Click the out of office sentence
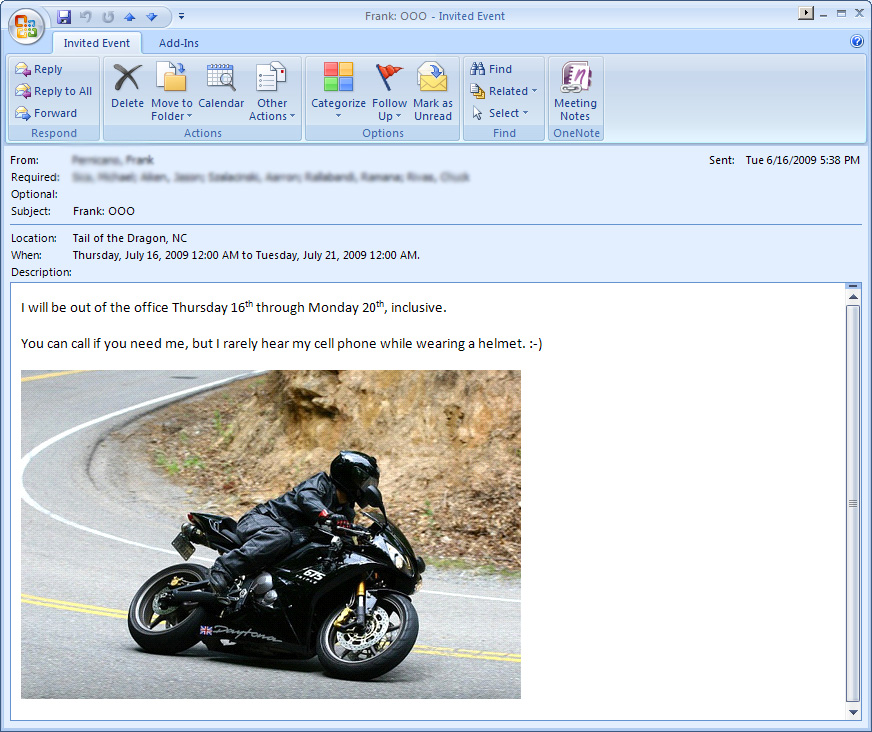 (x=234, y=307)
